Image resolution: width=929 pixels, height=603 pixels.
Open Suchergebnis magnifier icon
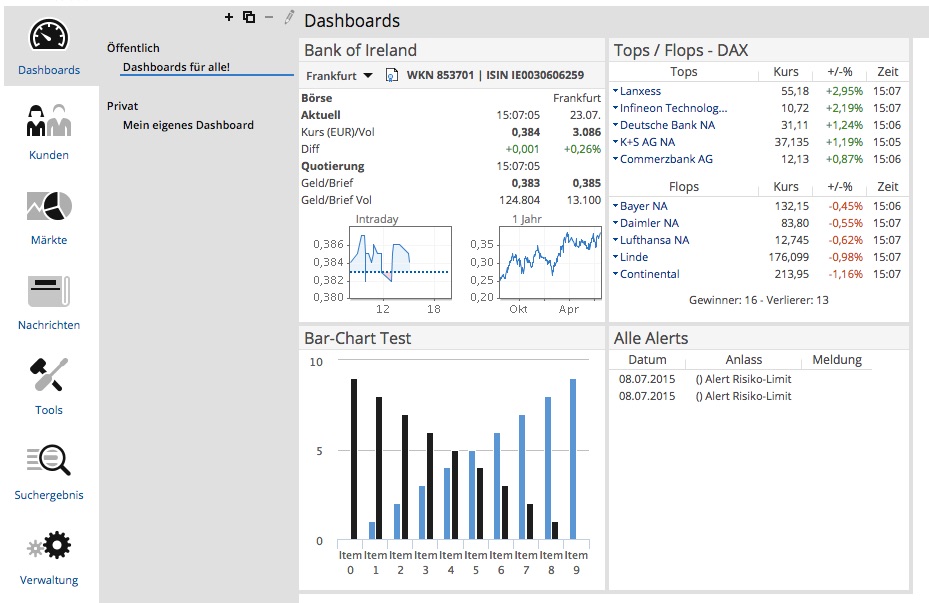click(49, 460)
